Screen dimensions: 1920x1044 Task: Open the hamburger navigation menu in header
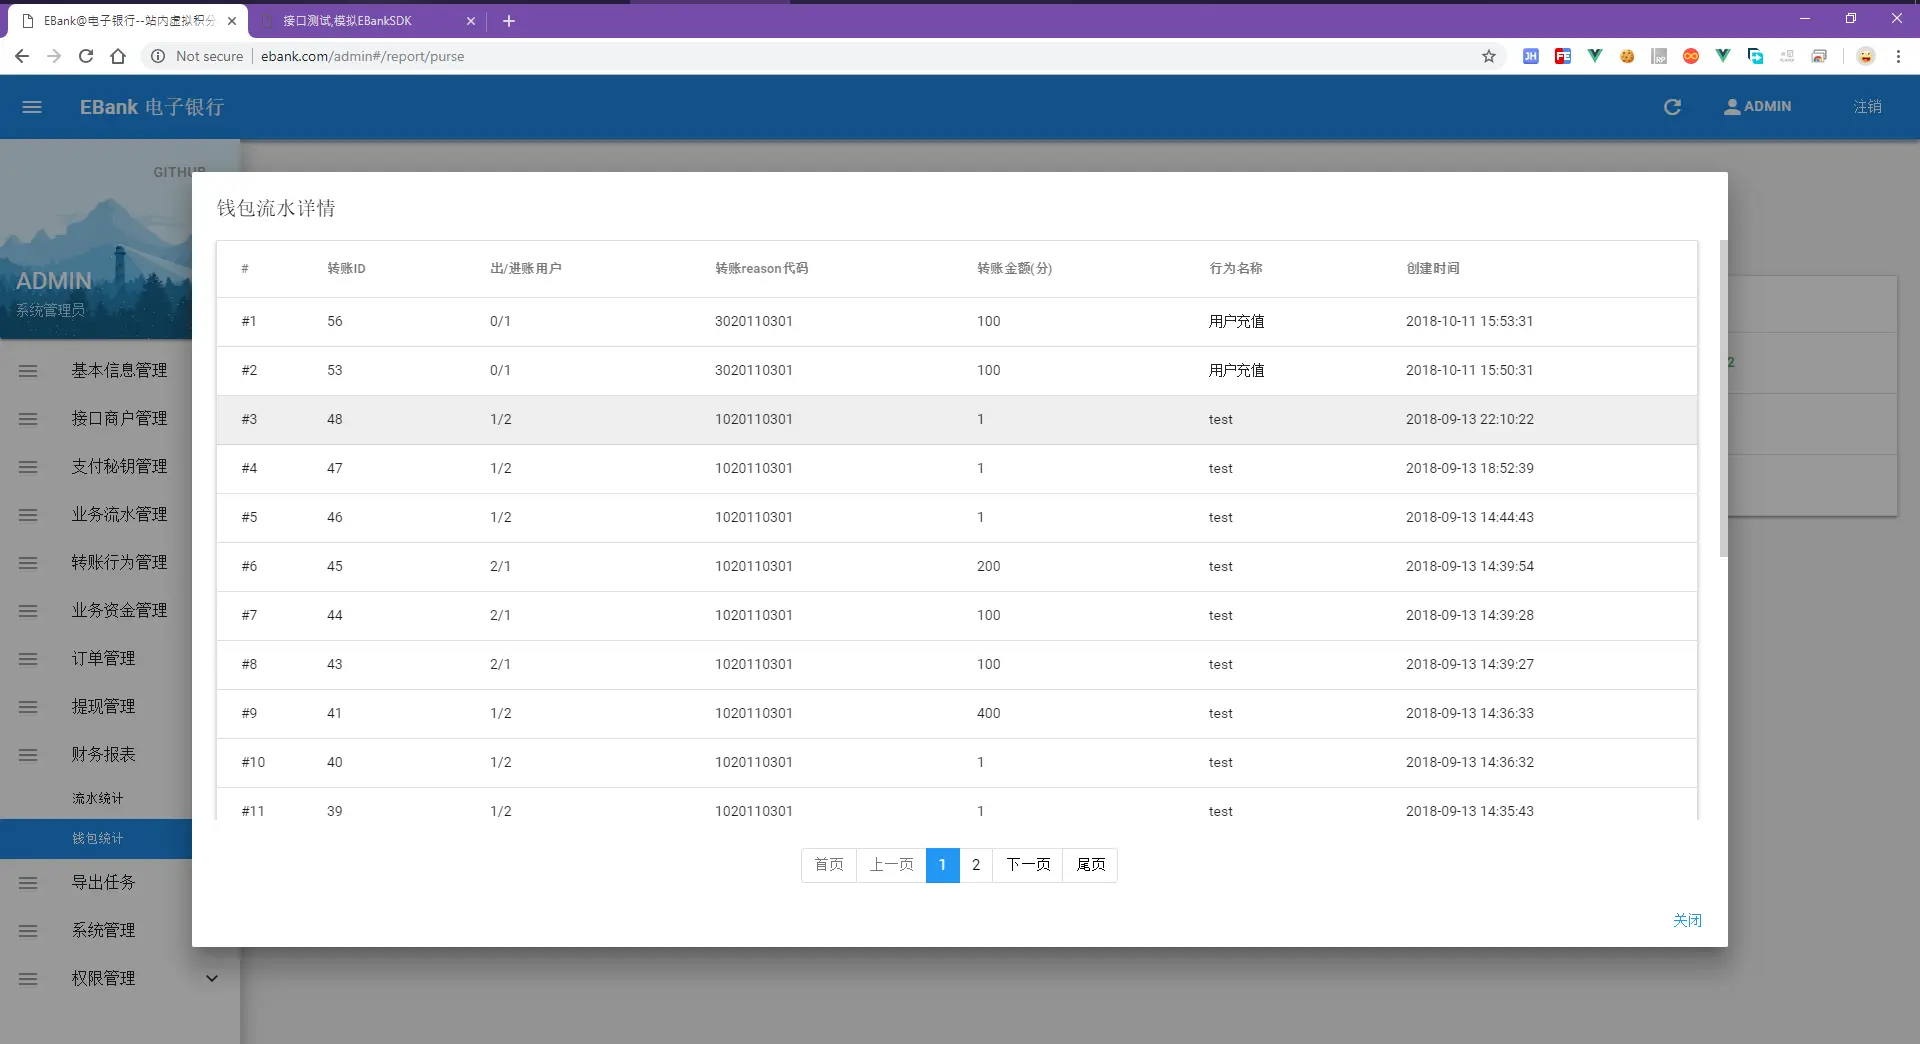32,107
